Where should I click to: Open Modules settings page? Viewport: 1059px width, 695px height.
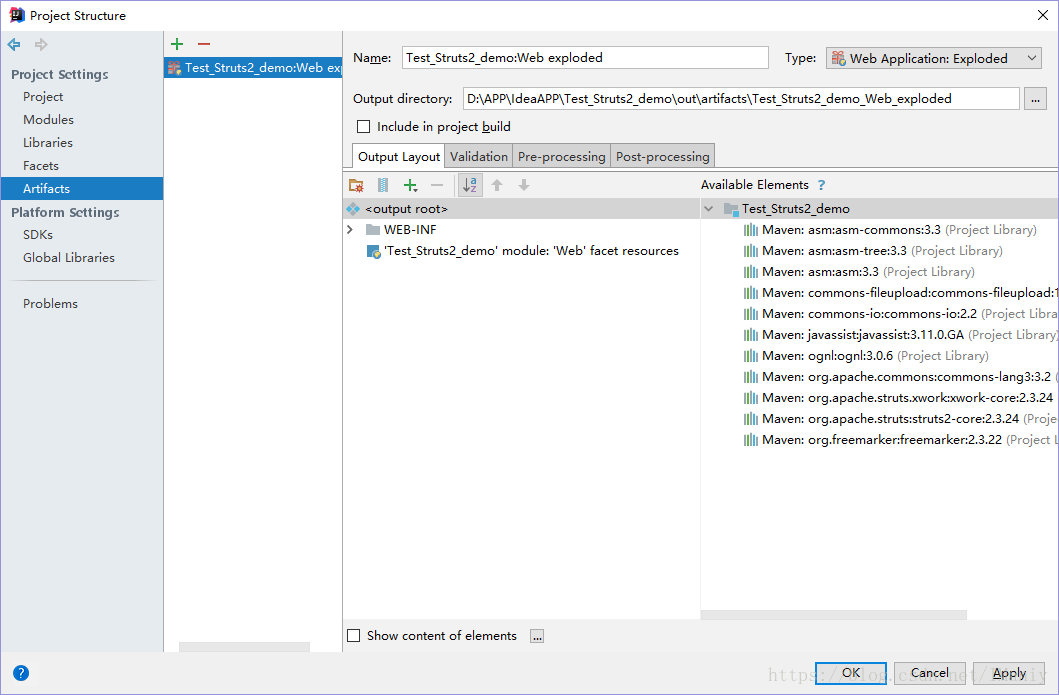49,120
